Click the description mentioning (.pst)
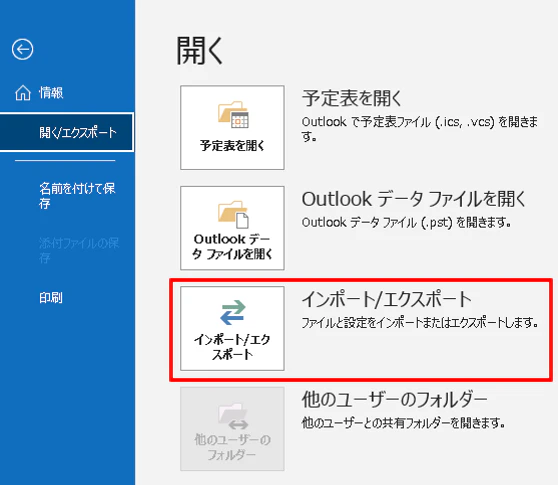 coord(406,223)
